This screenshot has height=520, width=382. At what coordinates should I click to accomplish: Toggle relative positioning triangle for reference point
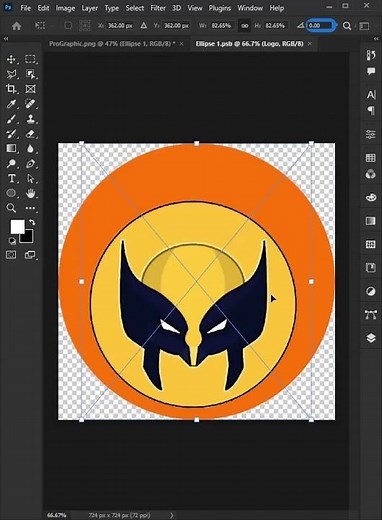click(x=143, y=25)
